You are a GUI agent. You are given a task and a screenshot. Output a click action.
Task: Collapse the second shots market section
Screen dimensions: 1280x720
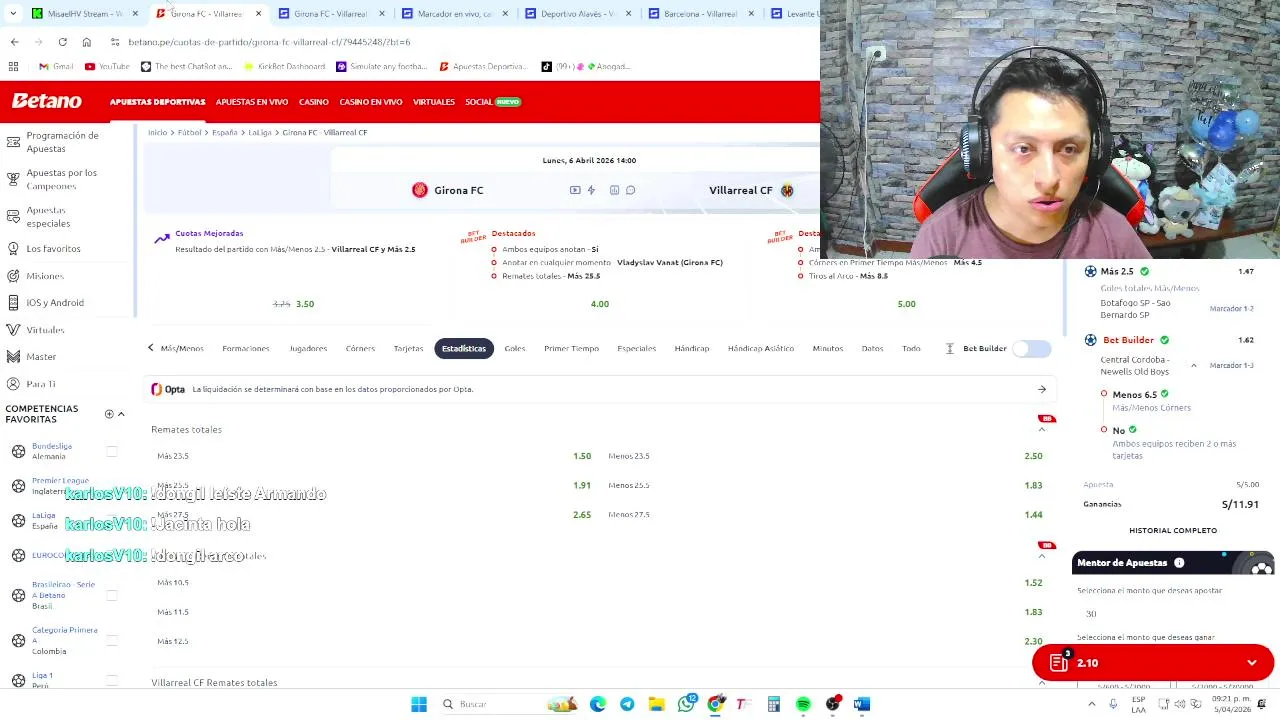click(1041, 556)
